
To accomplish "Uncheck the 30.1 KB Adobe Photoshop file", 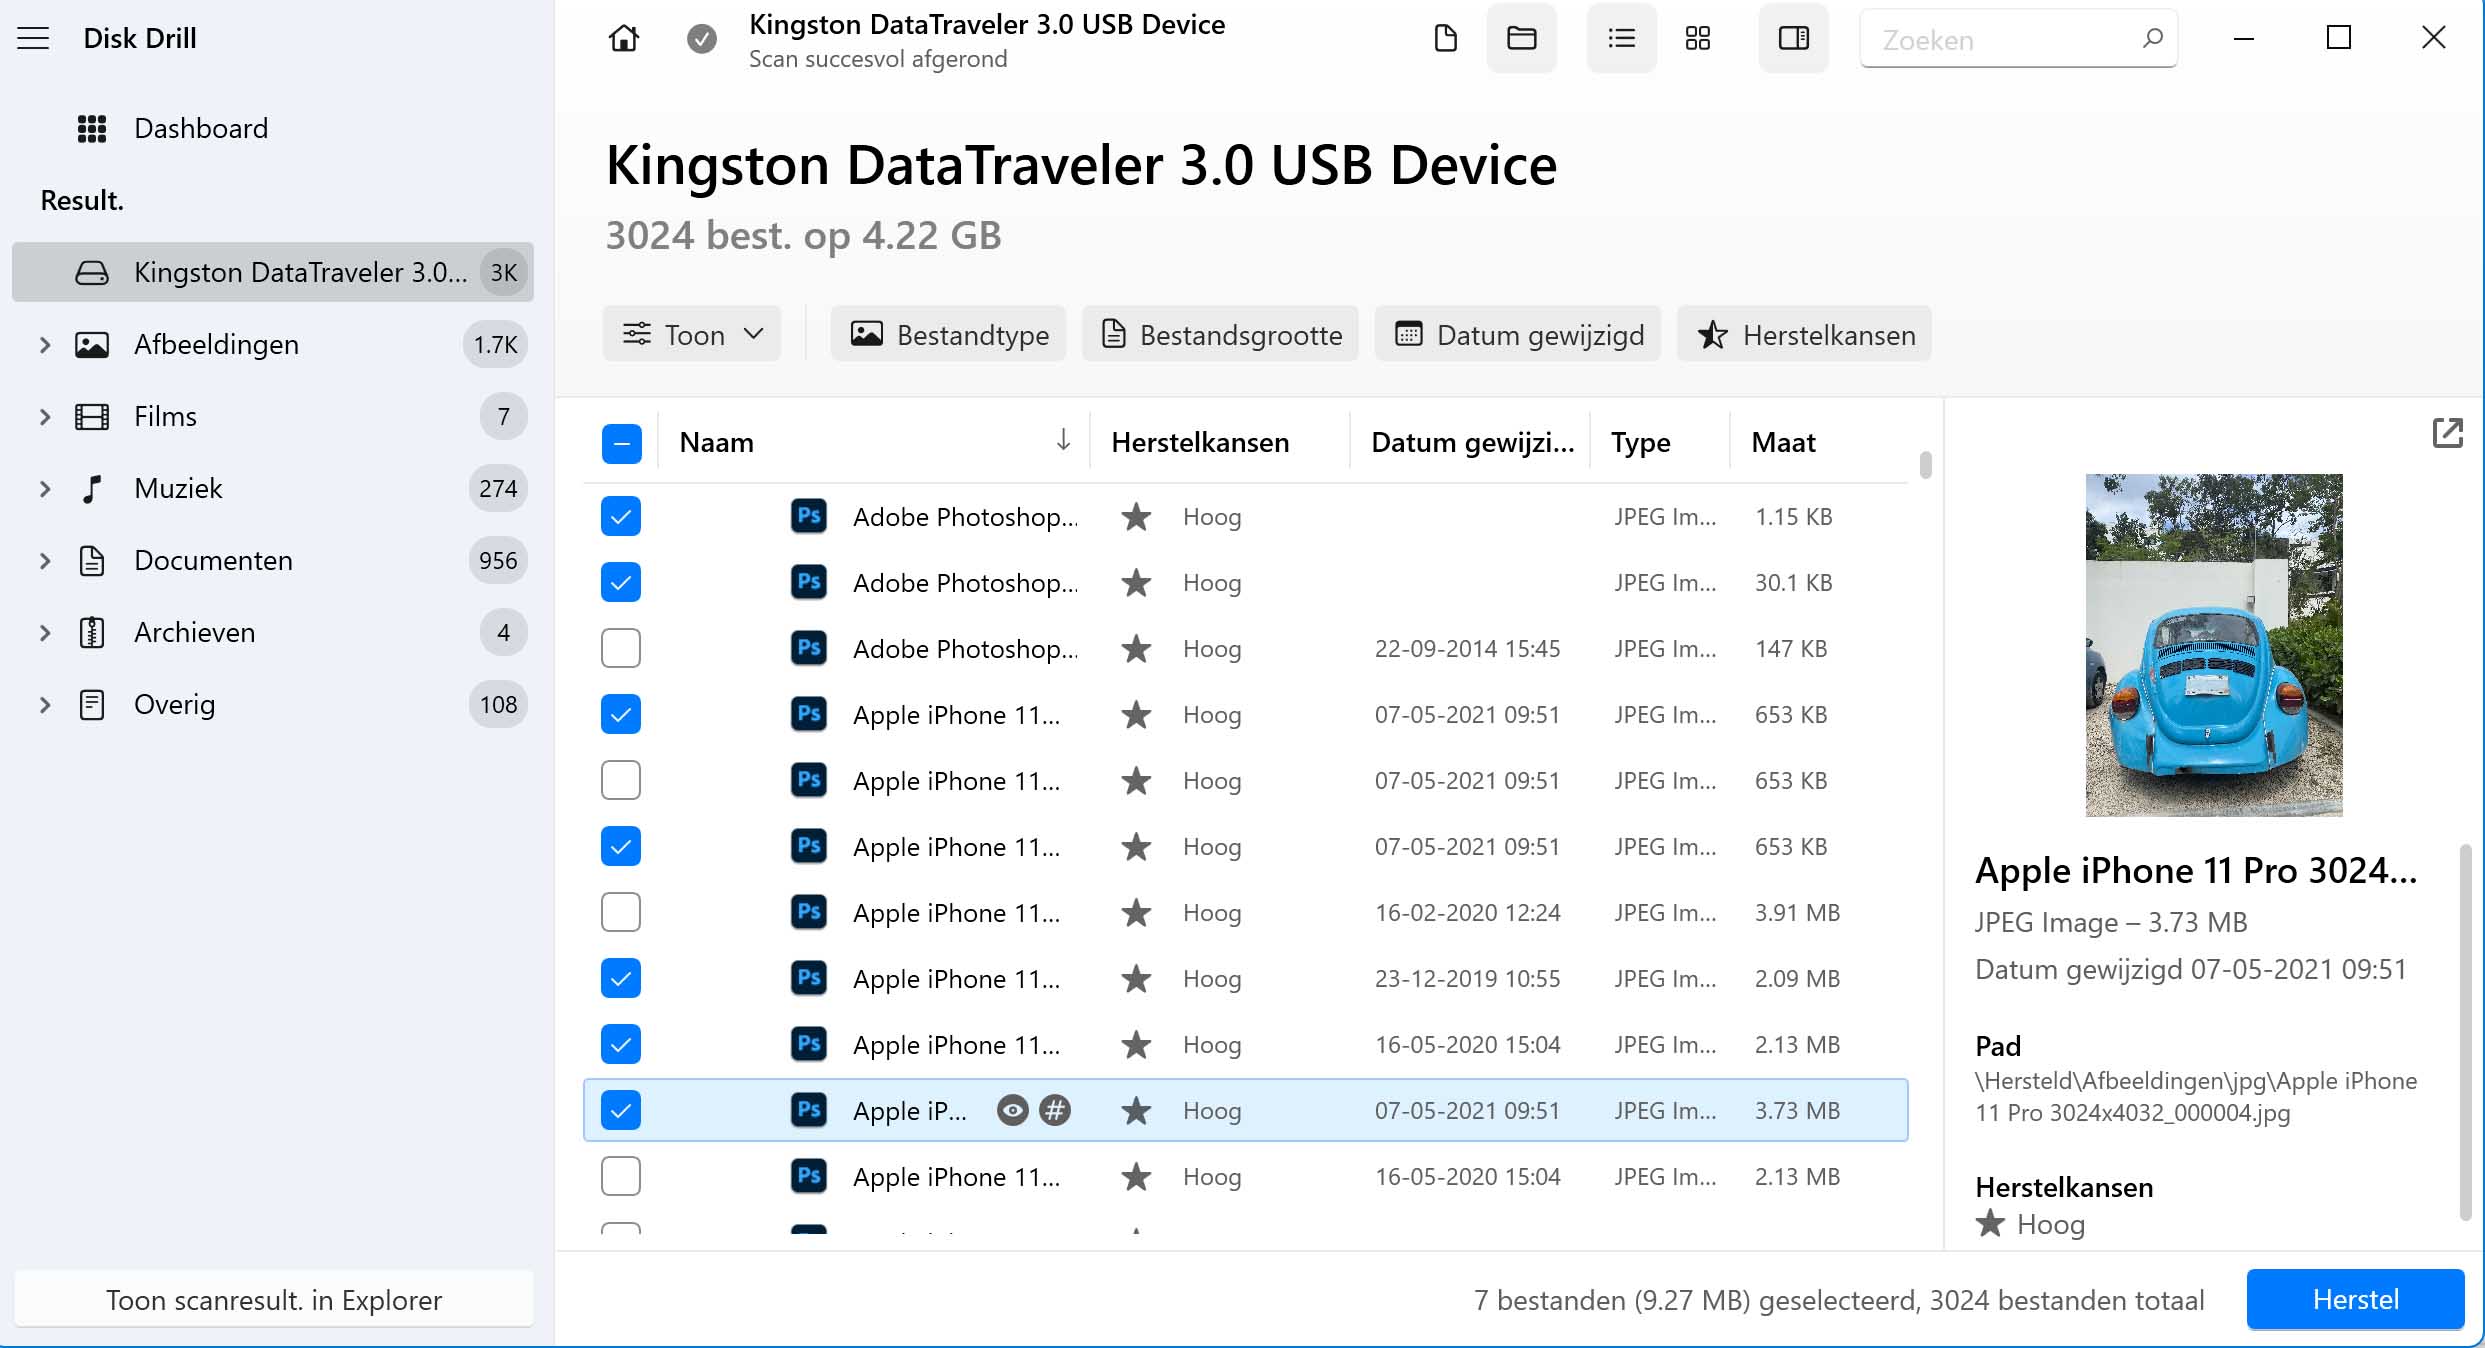I will 621,582.
